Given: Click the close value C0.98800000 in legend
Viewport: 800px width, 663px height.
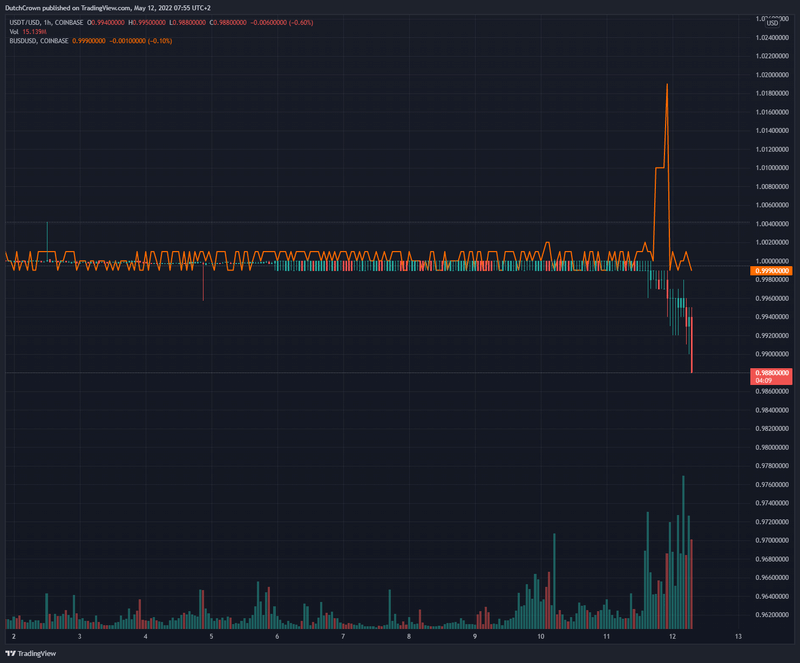Looking at the screenshot, I should point(228,22).
